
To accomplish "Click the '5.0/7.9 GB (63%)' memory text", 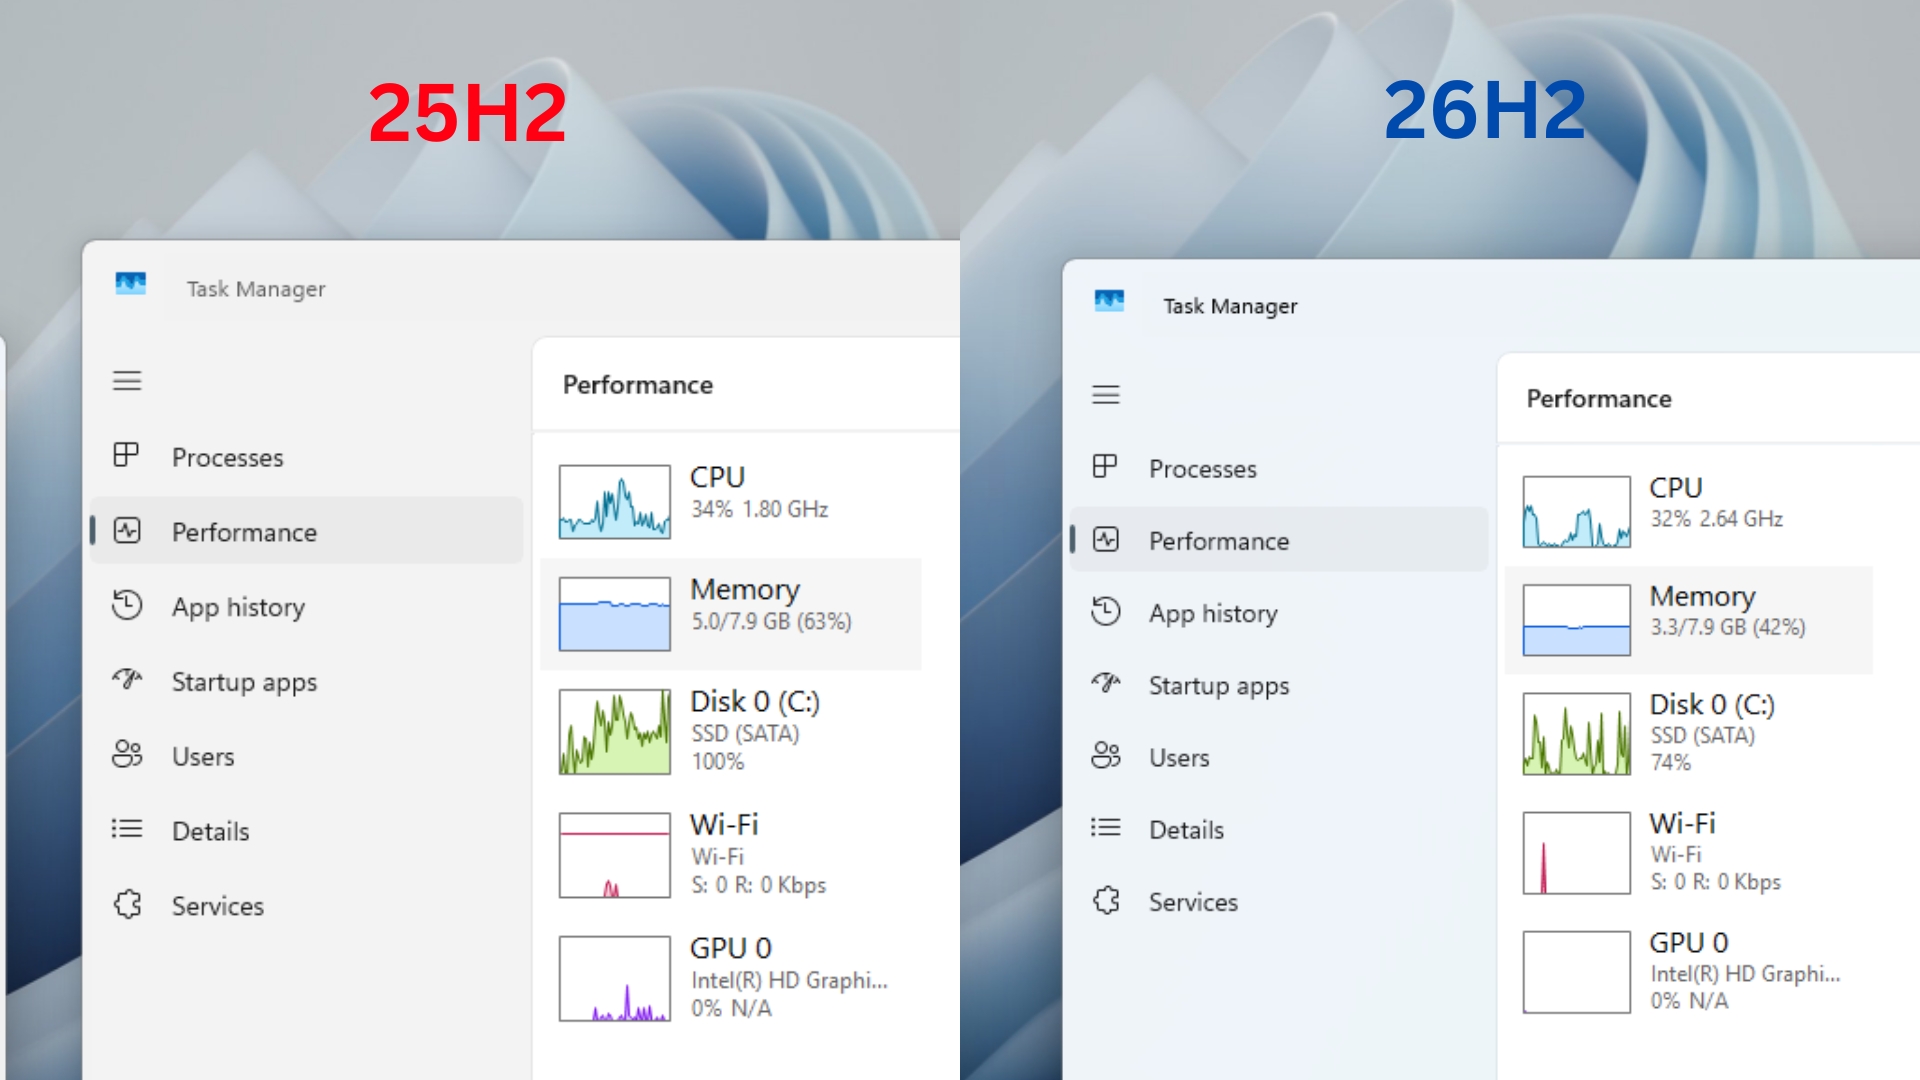I will 771,622.
